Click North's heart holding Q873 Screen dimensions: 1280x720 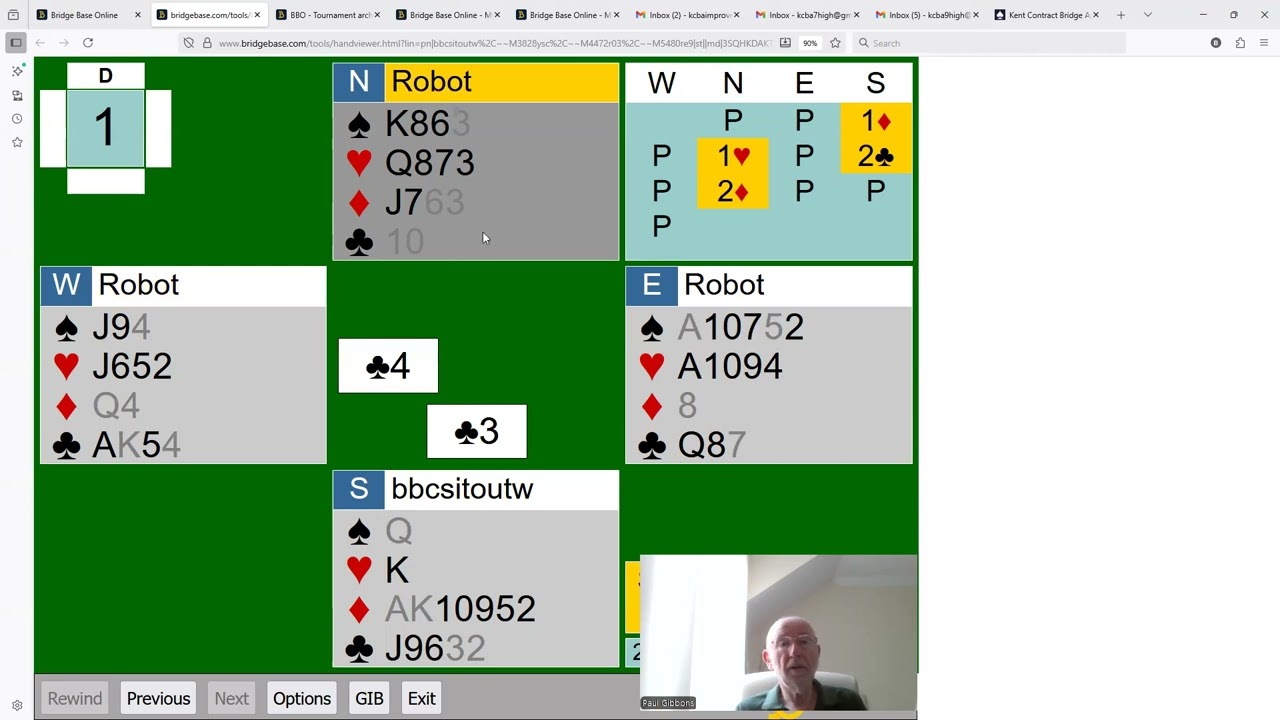430,163
